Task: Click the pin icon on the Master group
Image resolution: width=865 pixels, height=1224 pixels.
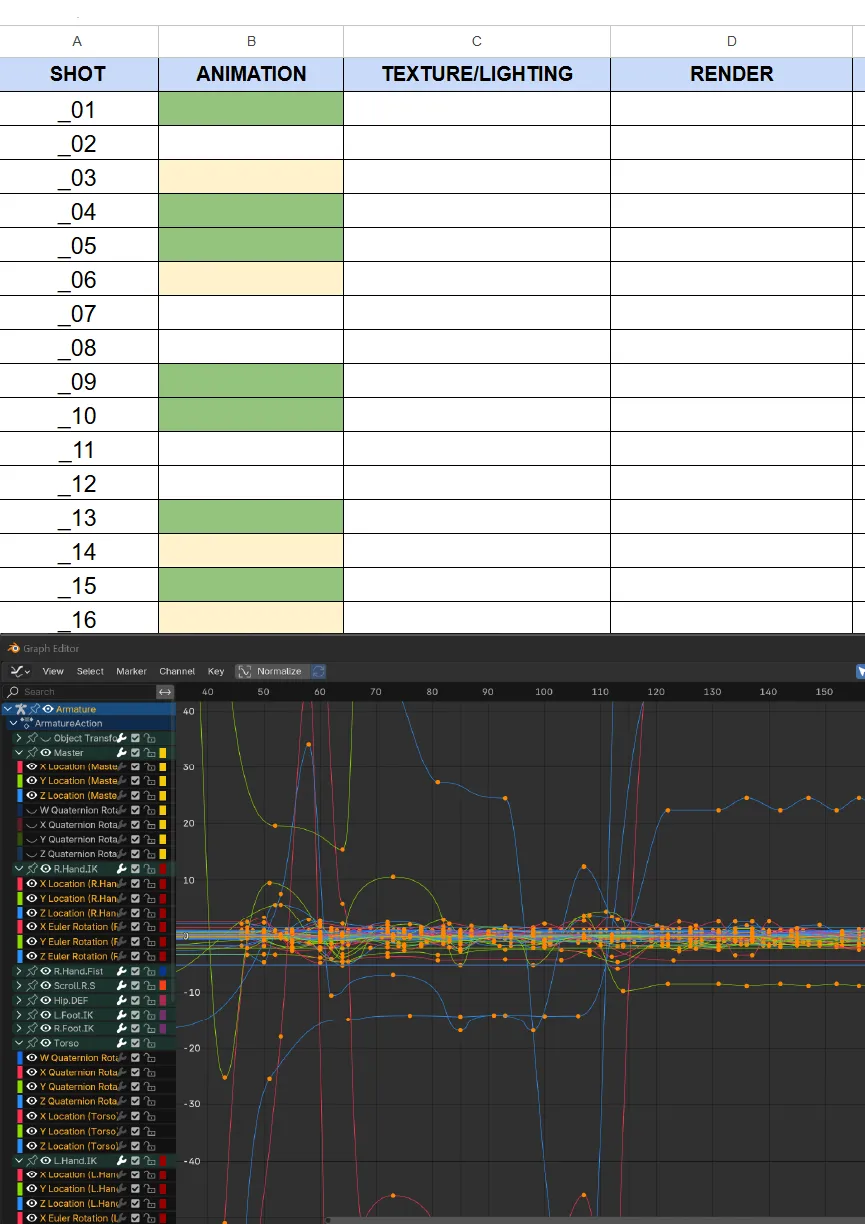Action: [32, 753]
